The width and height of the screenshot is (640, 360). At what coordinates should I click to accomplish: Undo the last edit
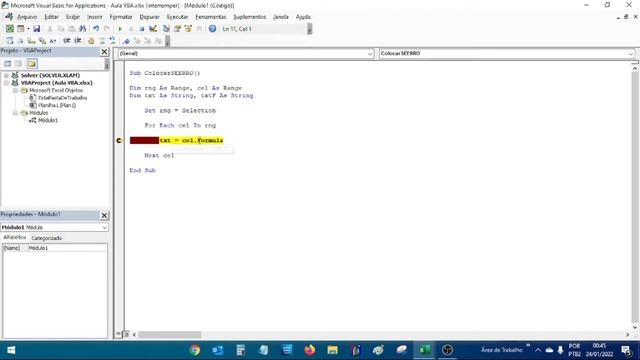[96, 29]
